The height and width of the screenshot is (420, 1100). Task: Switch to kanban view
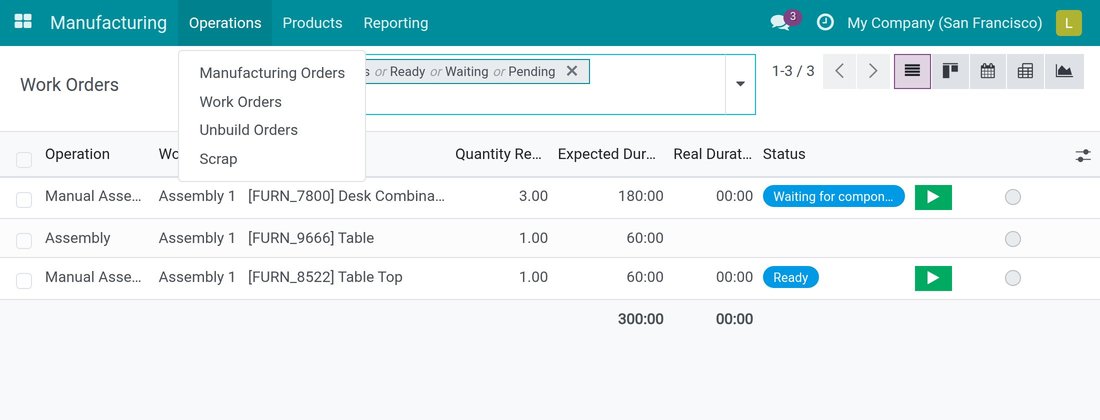click(950, 72)
